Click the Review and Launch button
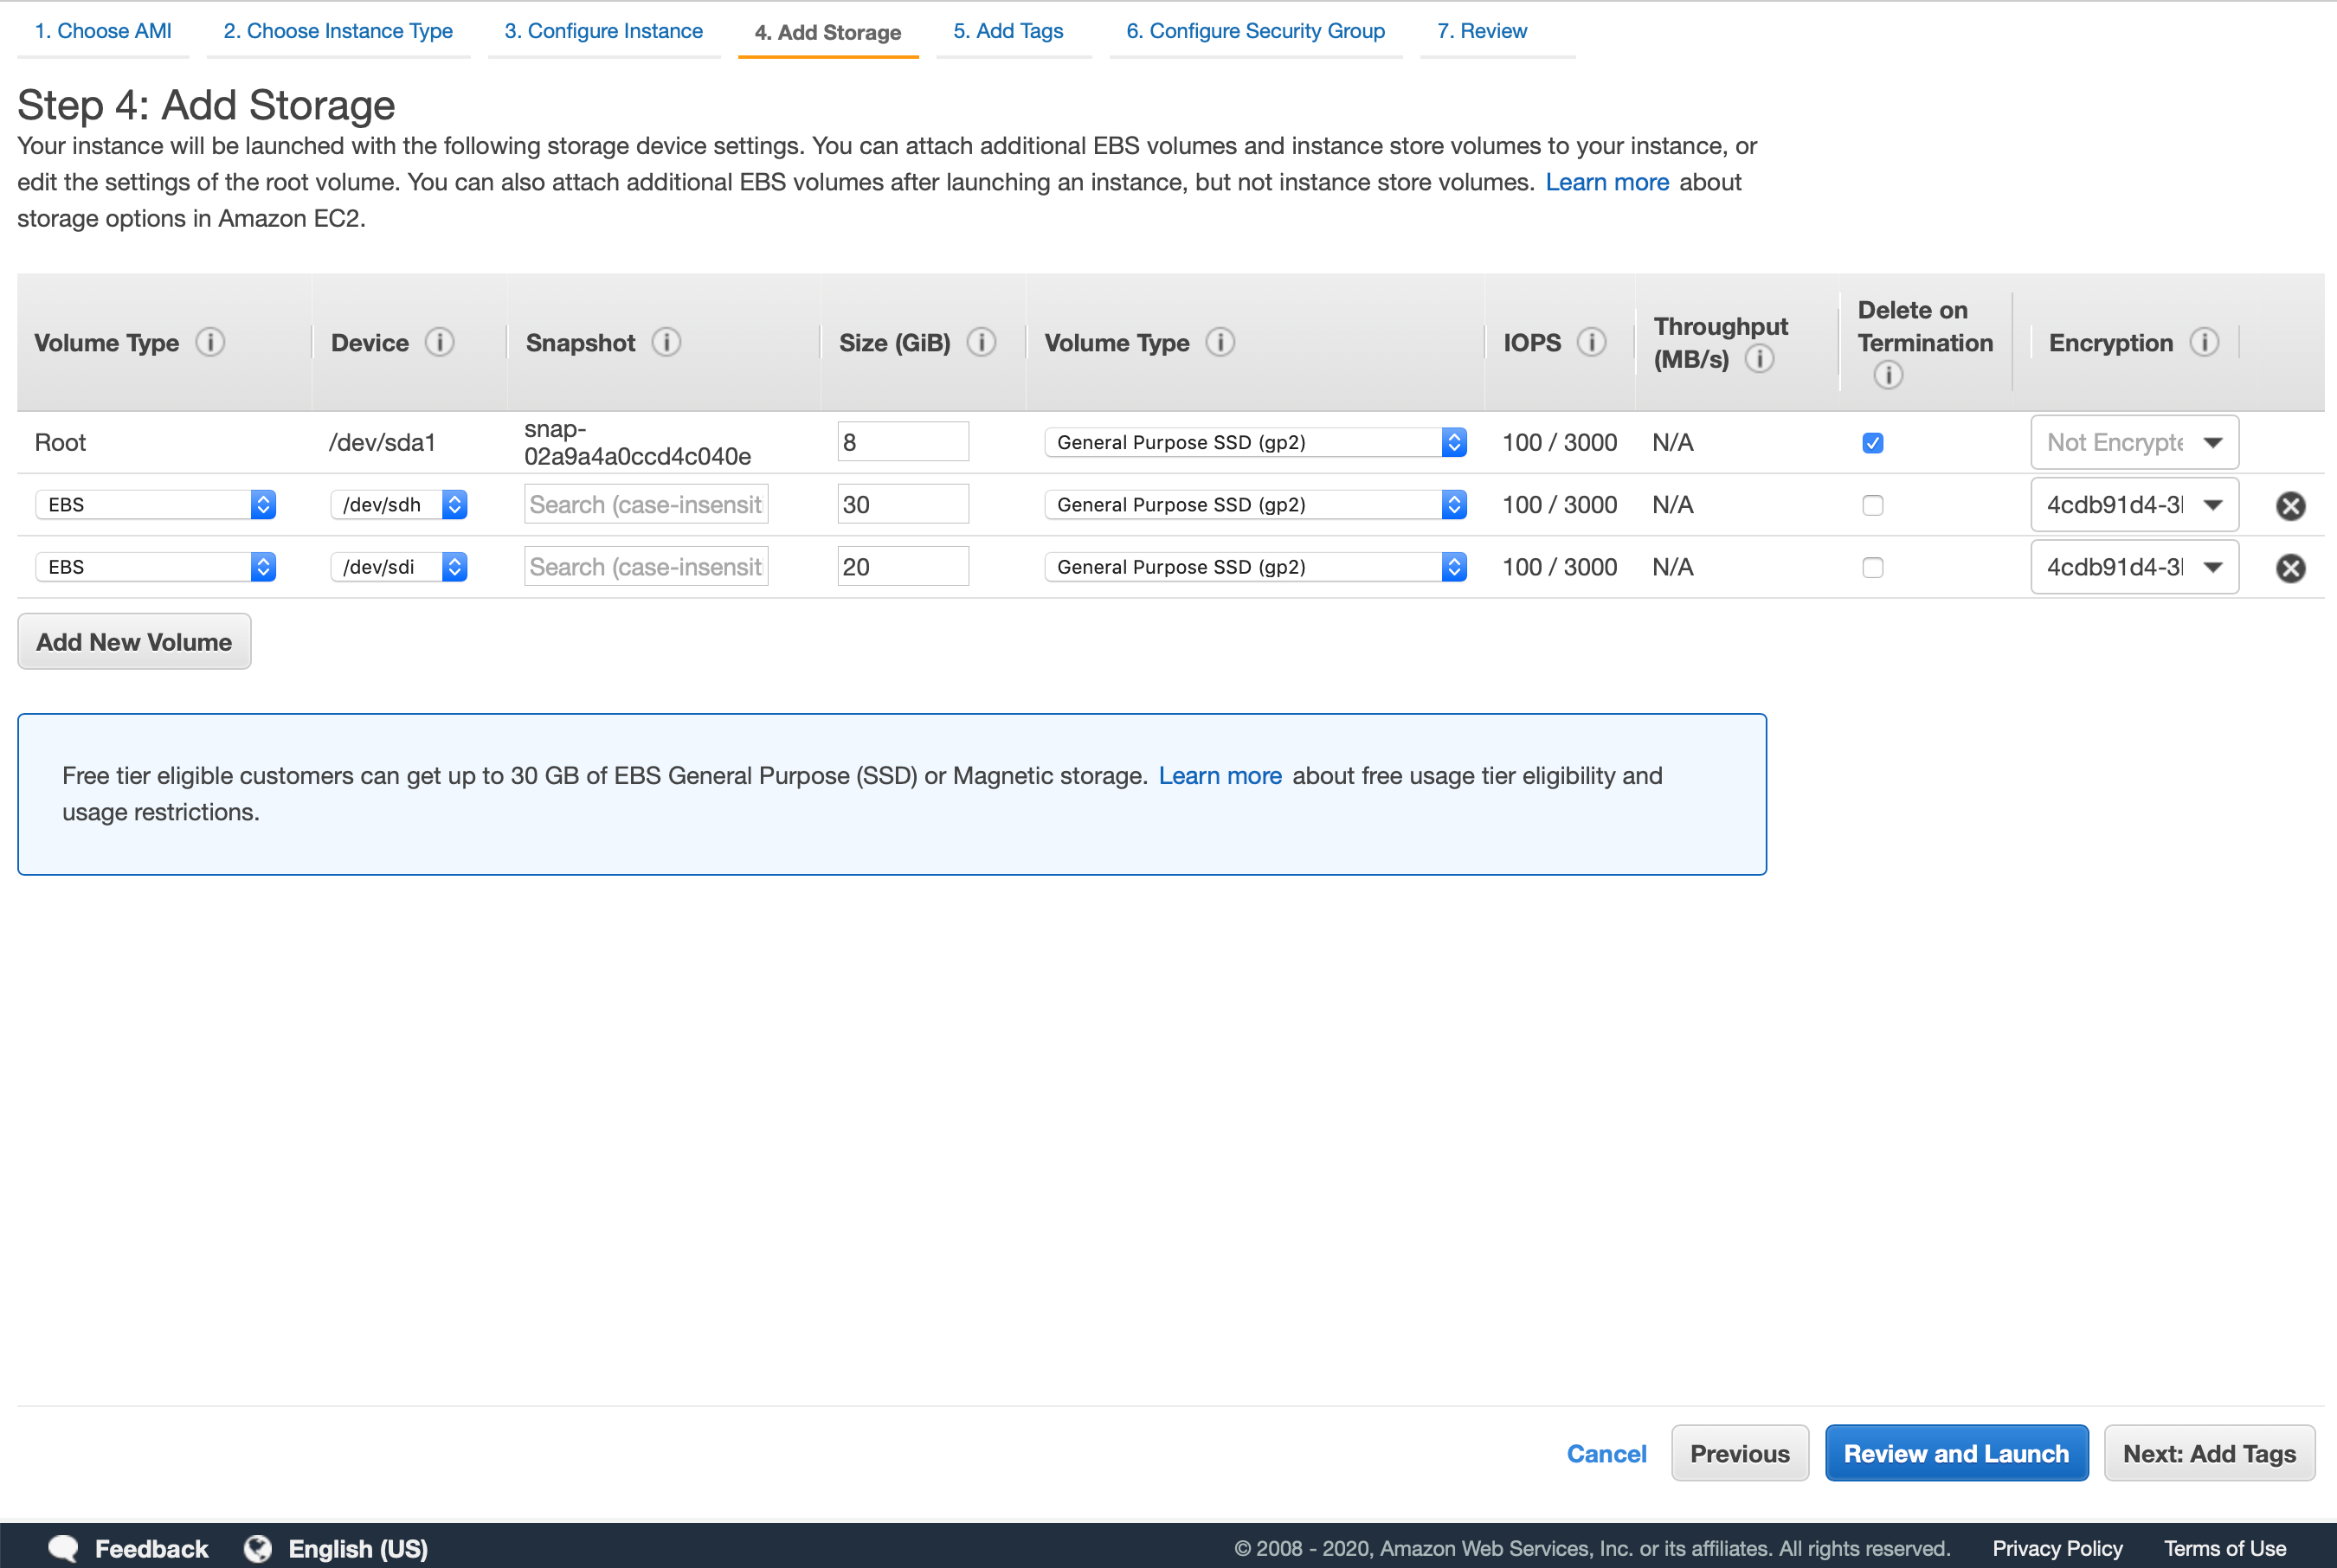Viewport: 2337px width, 1568px height. point(1956,1452)
